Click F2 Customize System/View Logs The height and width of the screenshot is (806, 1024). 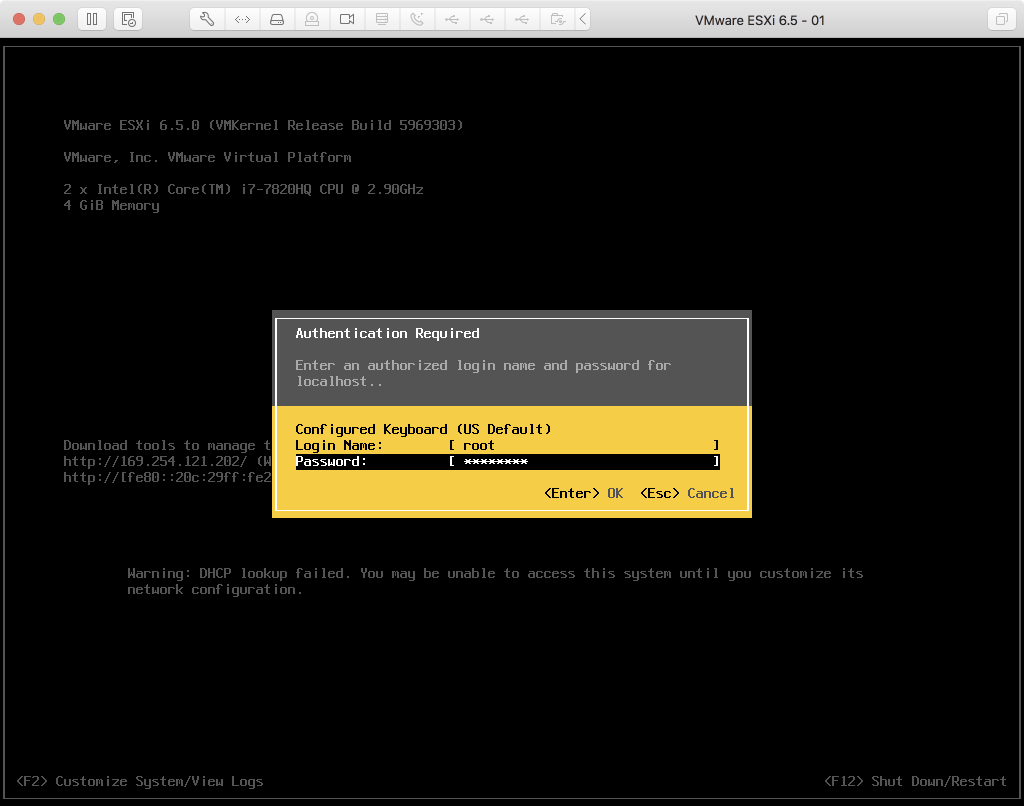click(x=140, y=781)
